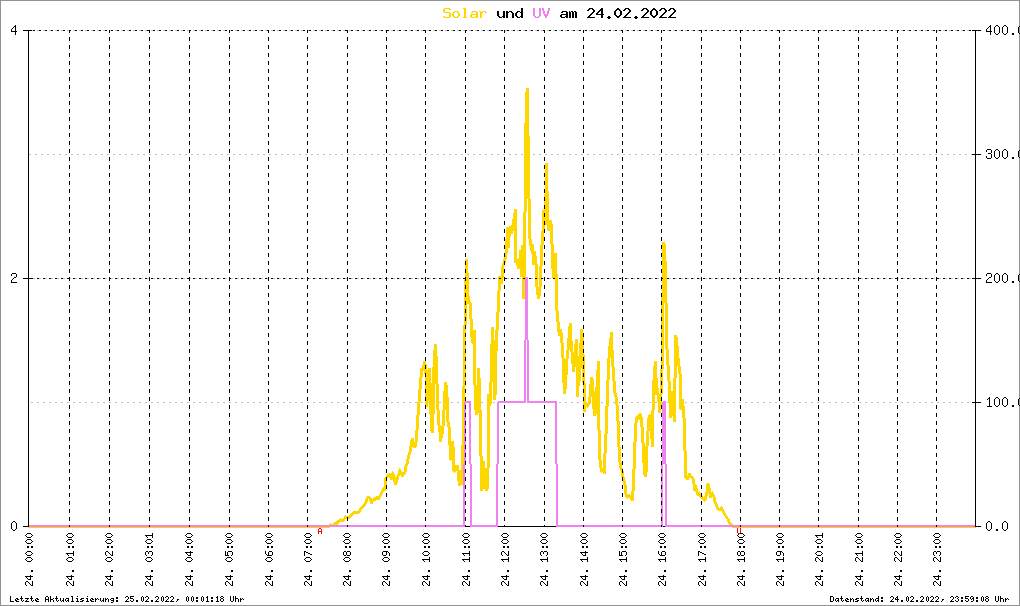
Task: Click the time label '24. 01:00'
Action: (70, 559)
